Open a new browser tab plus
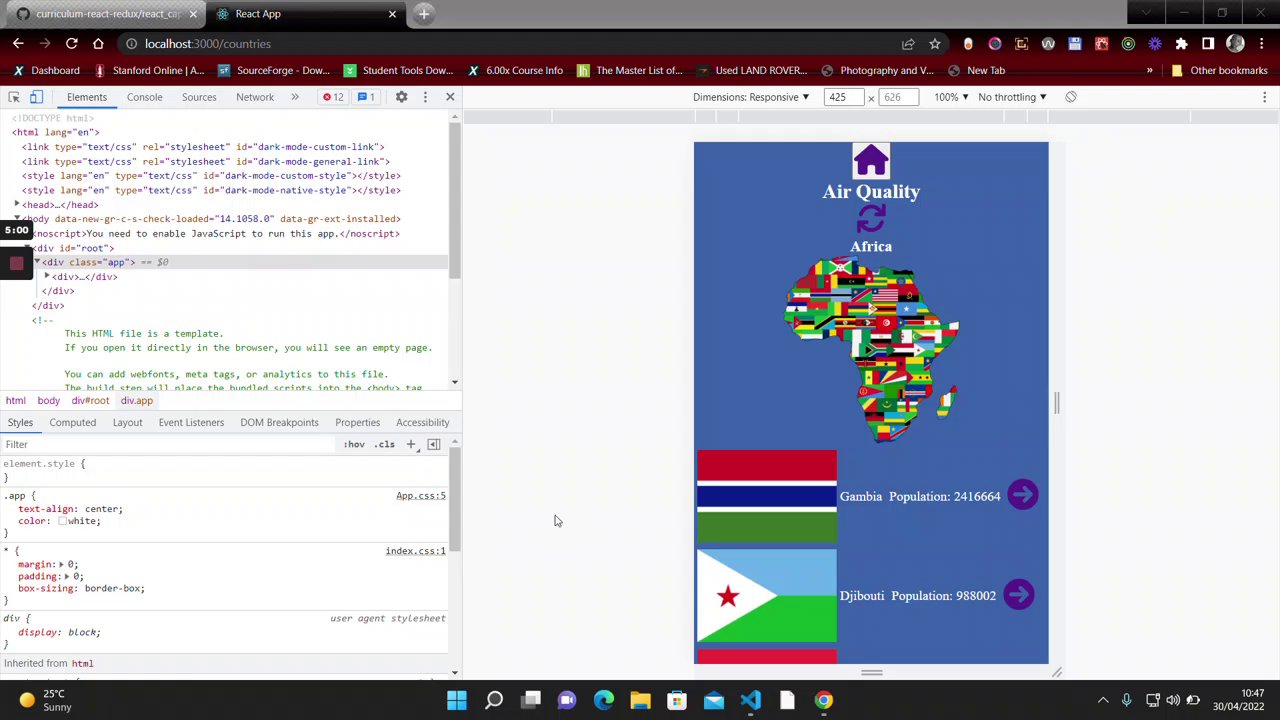Image resolution: width=1280 pixels, height=720 pixels. coord(424,14)
